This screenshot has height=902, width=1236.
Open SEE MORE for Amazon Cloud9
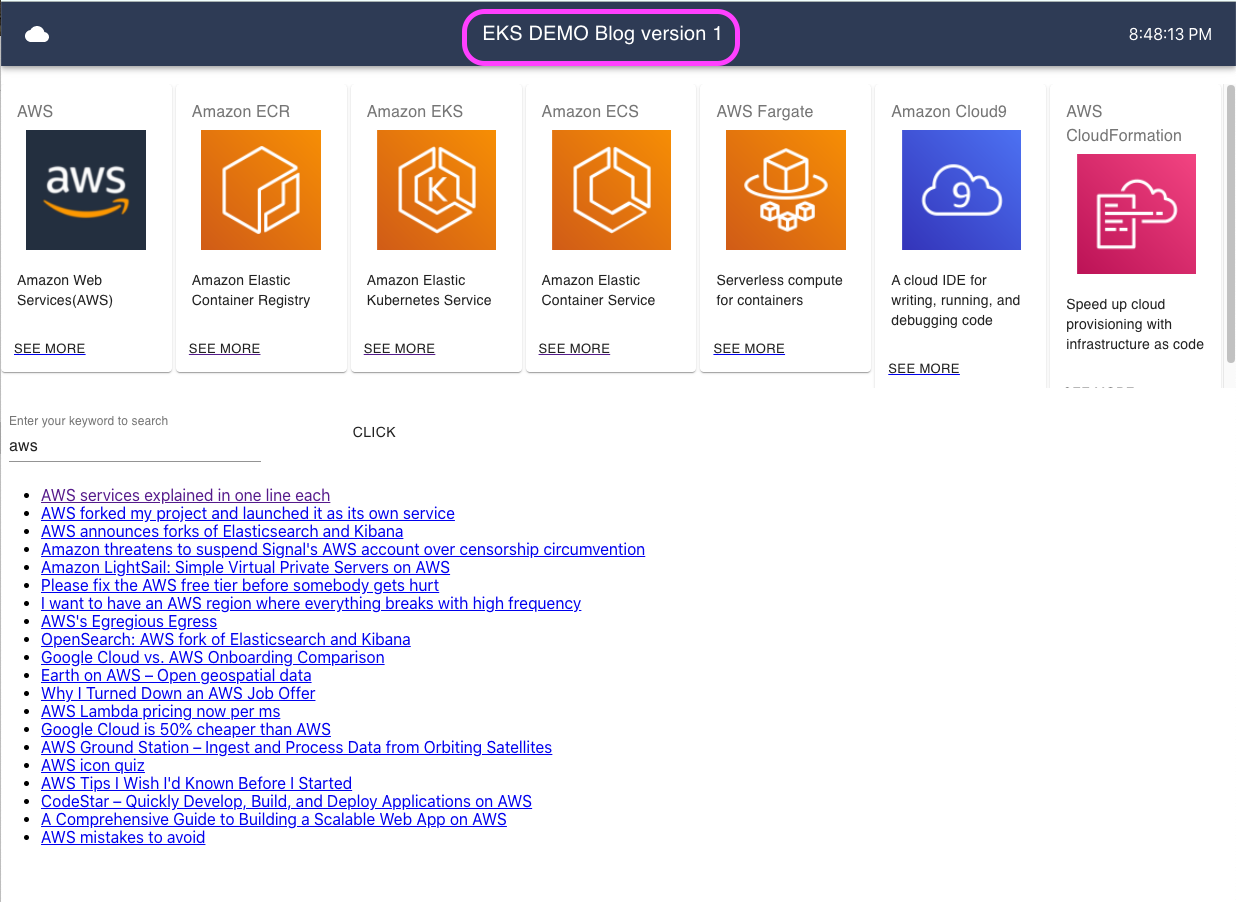point(924,369)
